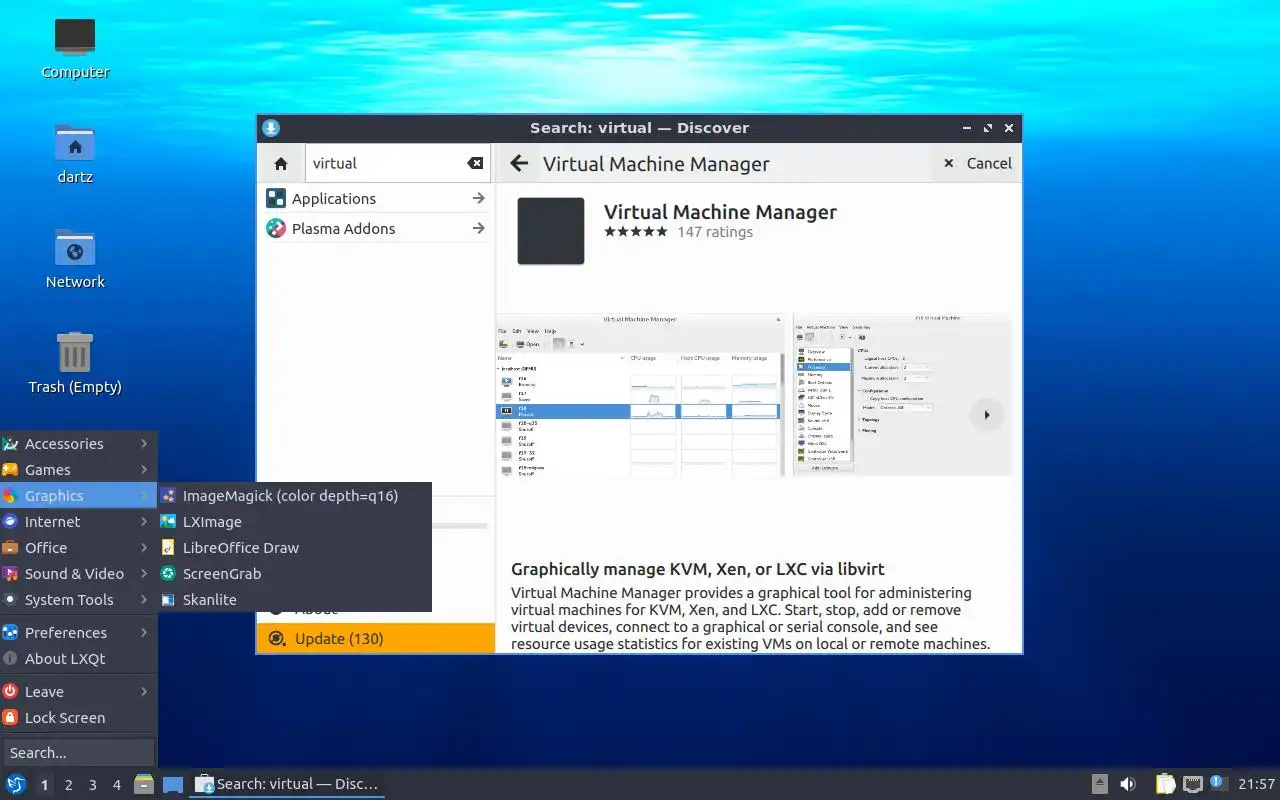
Task: Open the dartz home folder desktop icon
Action: tap(75, 153)
